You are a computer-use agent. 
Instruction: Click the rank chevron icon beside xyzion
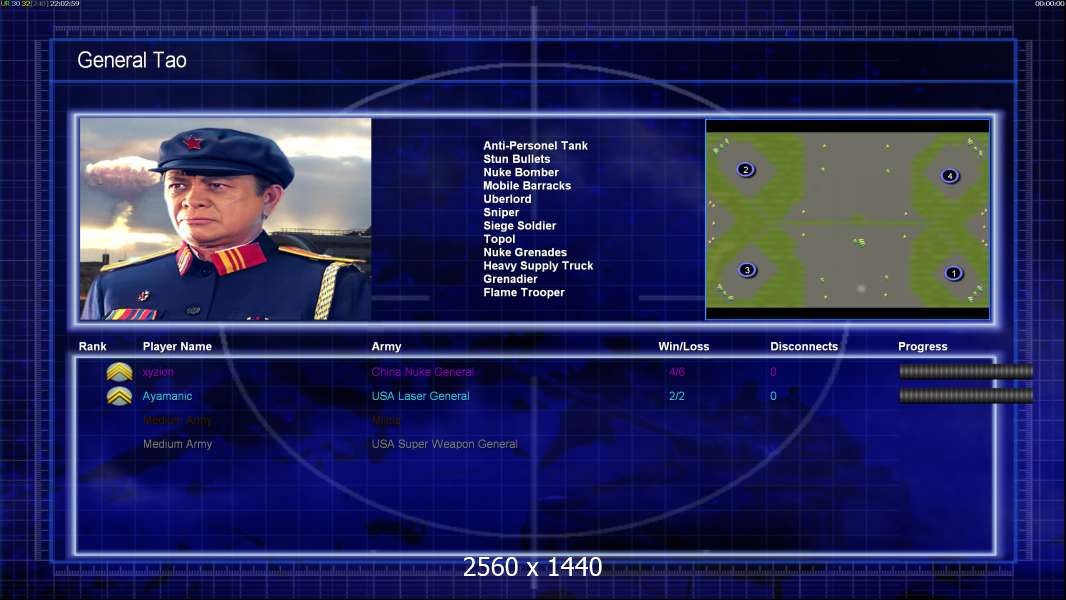(120, 372)
